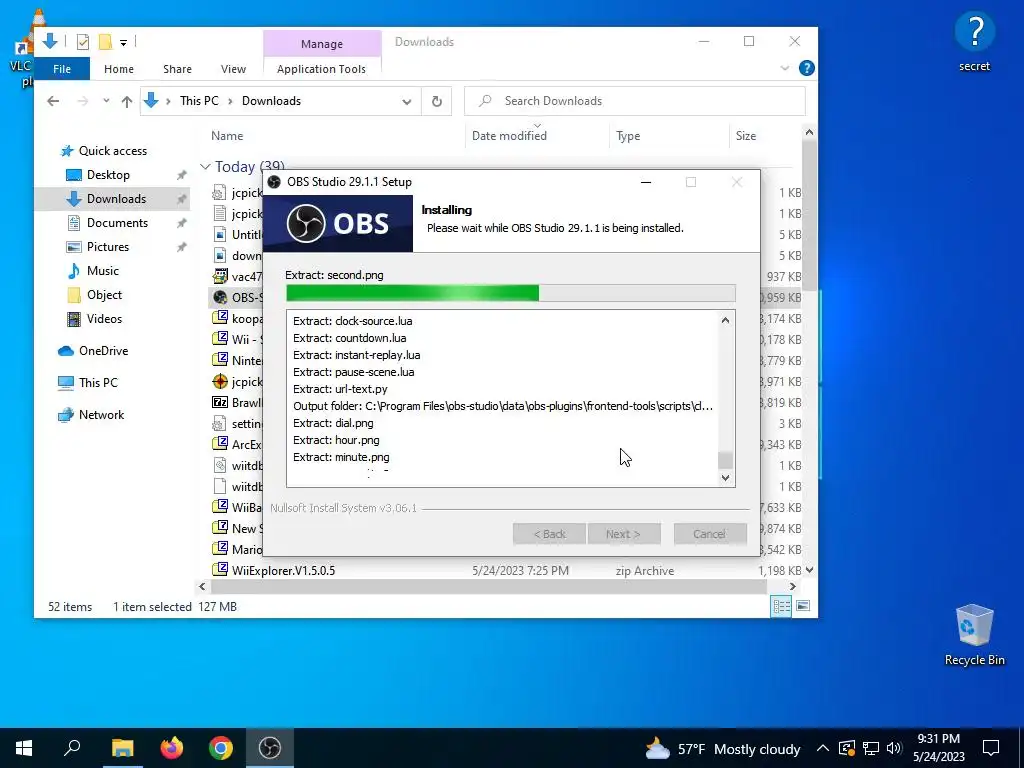Open the File menu in Explorer

tap(62, 69)
